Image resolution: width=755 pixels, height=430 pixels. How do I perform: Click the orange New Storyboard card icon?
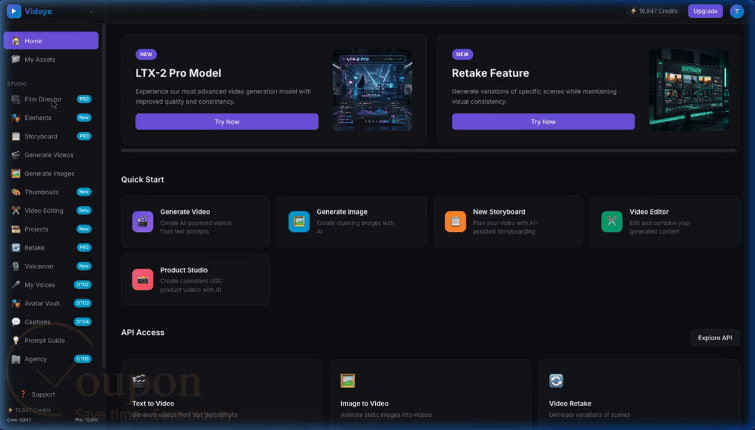456,222
